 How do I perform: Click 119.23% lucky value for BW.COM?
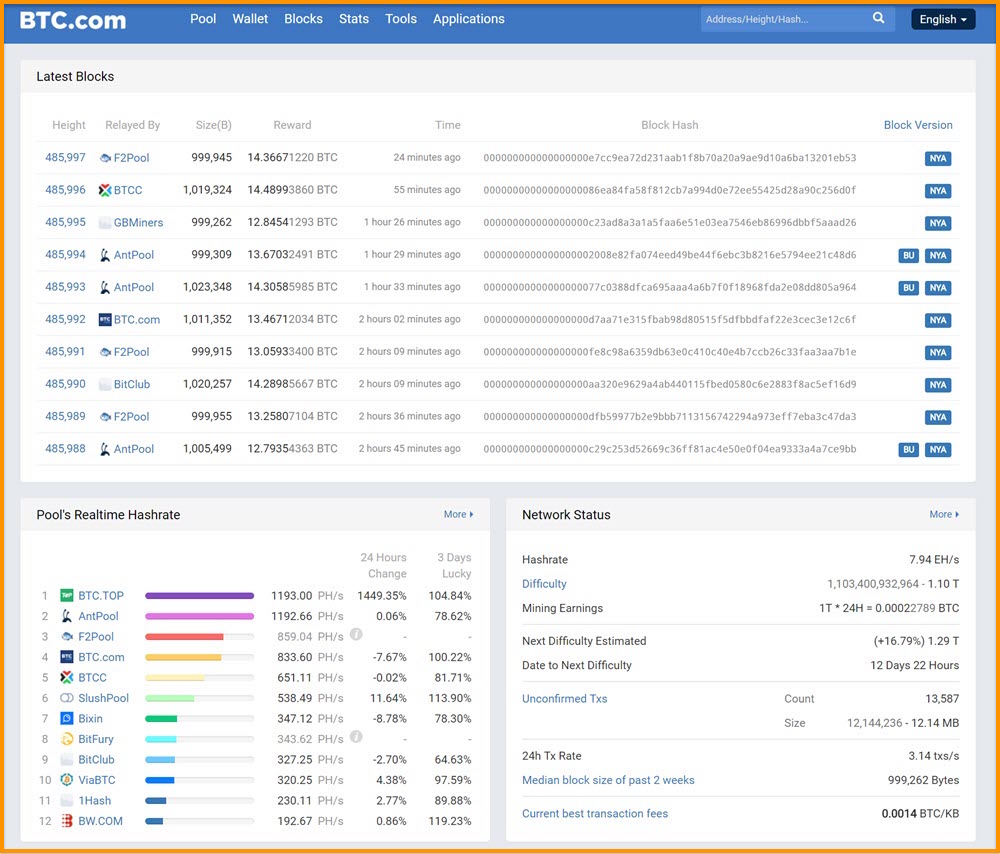450,821
